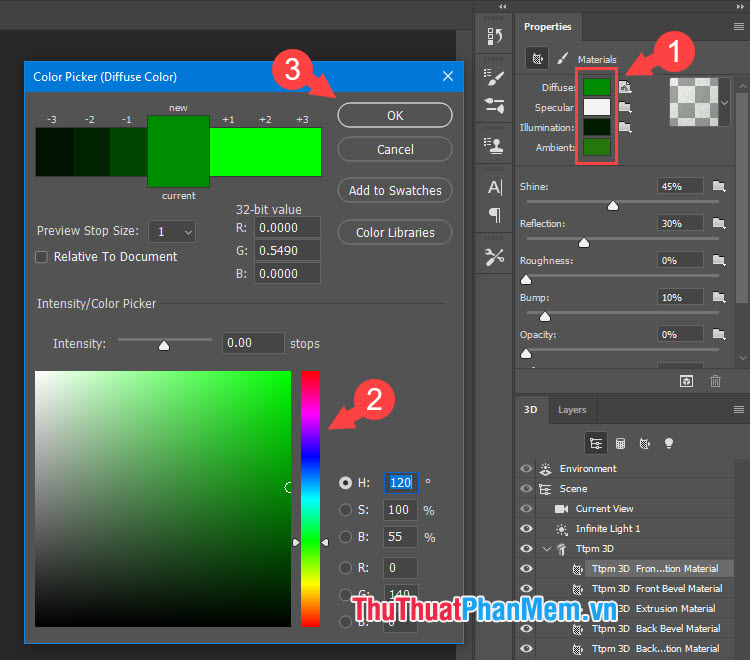Viewport: 750px width, 660px height.
Task: Close the Color Picker dialog
Action: pyautogui.click(x=448, y=76)
